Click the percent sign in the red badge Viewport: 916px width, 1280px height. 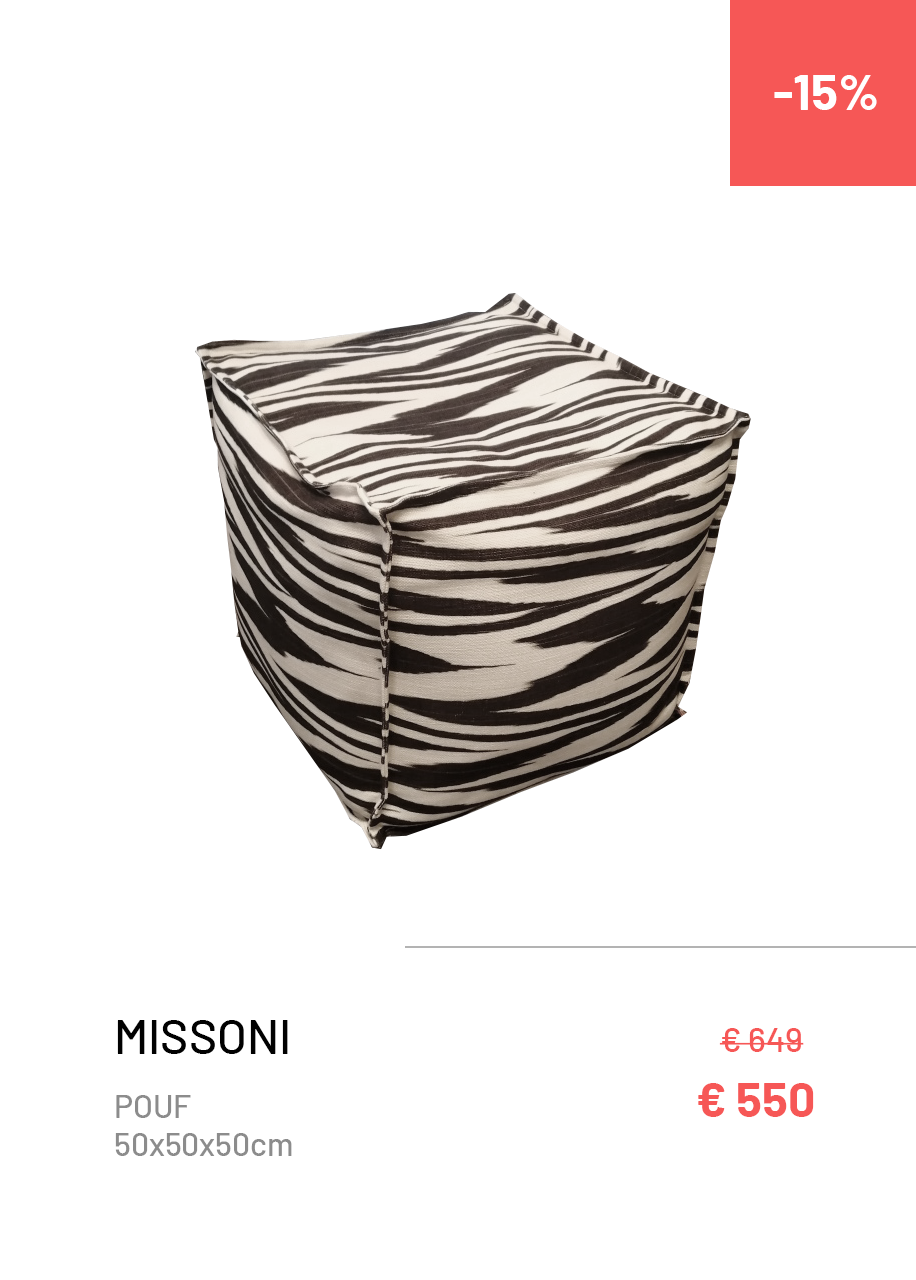pyautogui.click(x=858, y=93)
